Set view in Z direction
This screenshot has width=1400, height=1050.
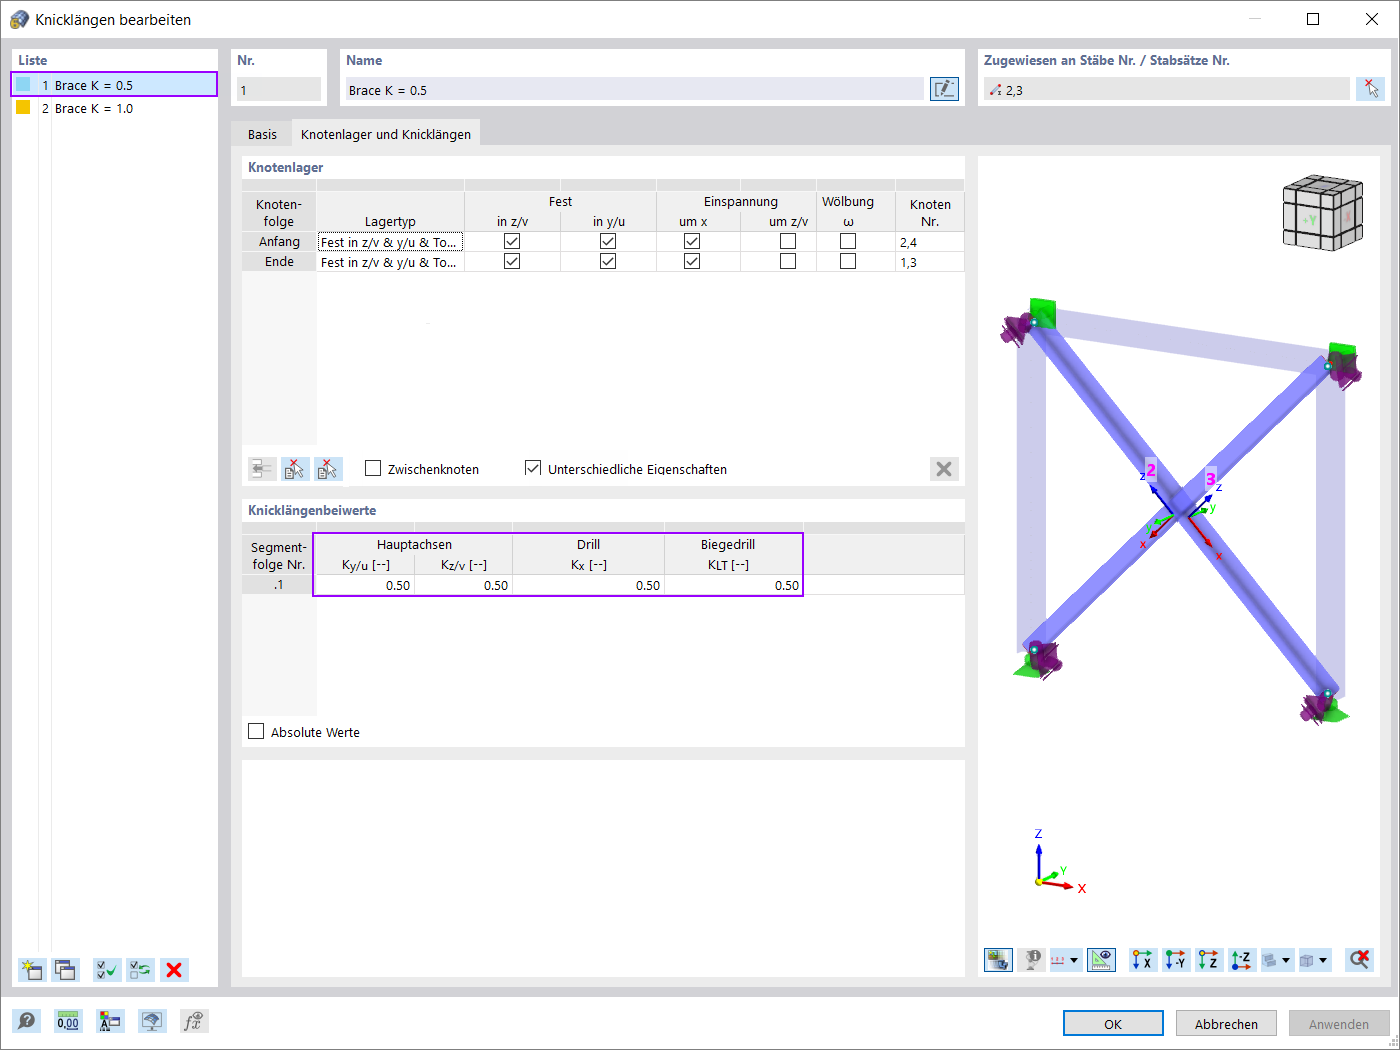1209,960
